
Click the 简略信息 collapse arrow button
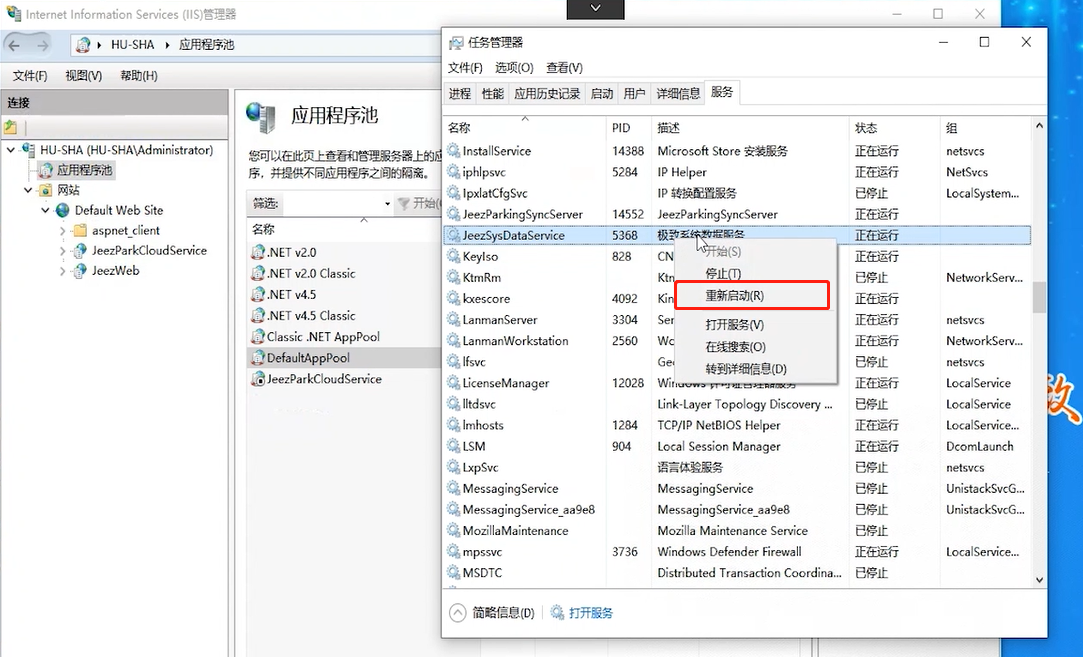457,613
